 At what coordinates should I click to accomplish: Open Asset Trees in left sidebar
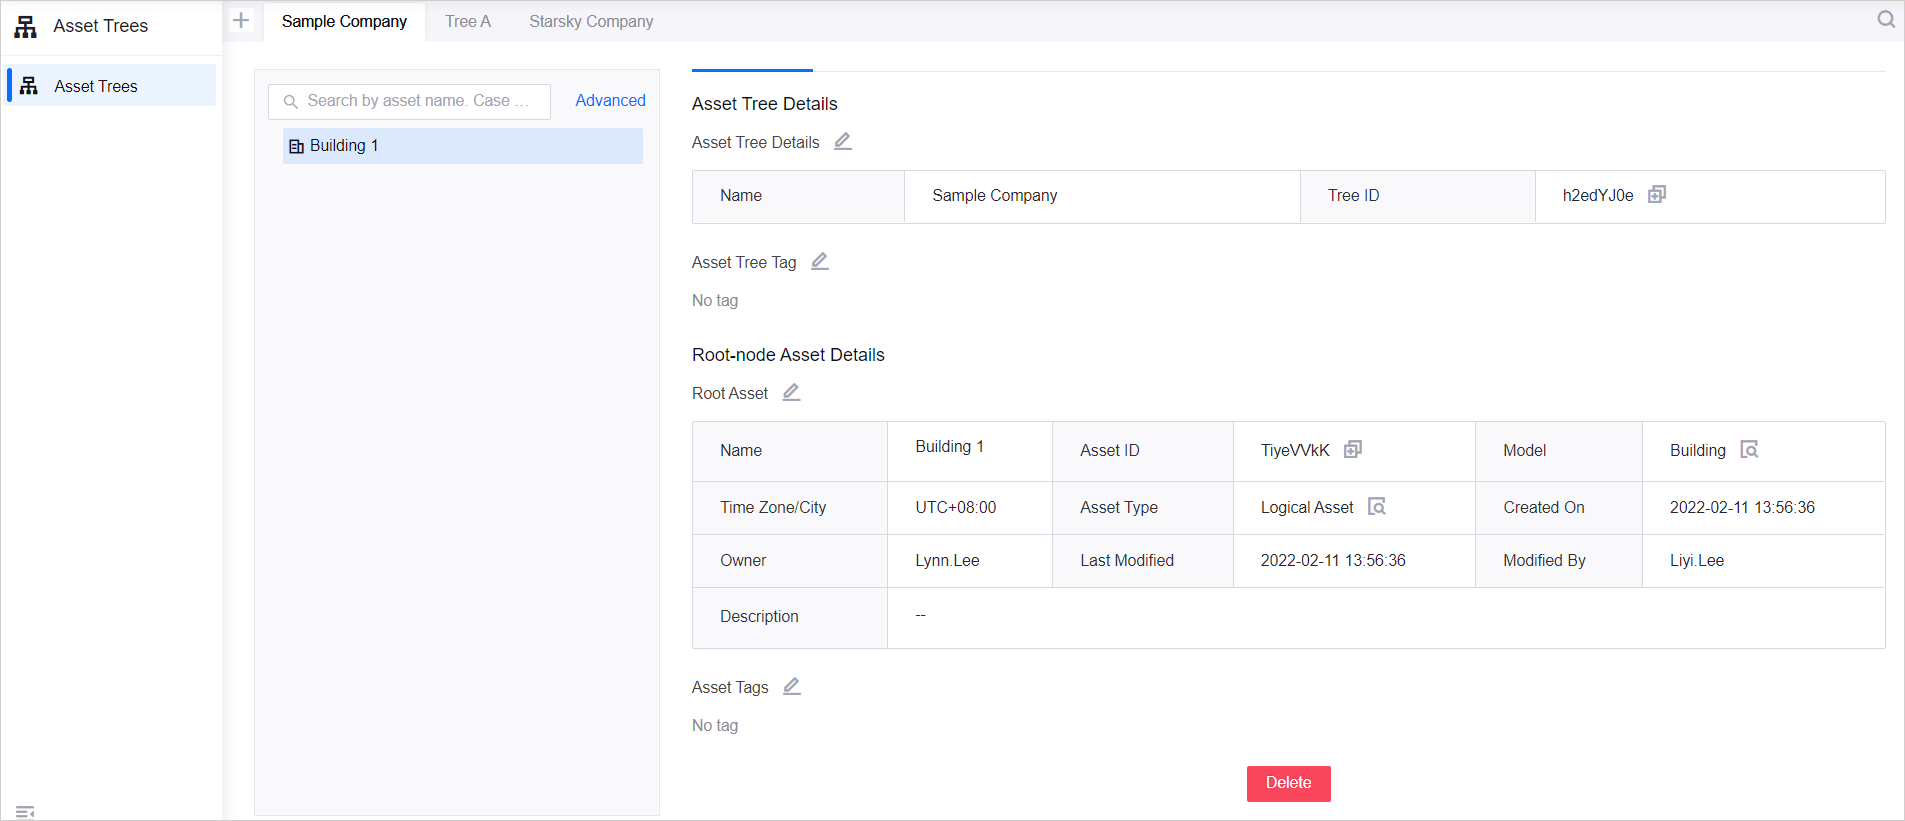tap(96, 86)
